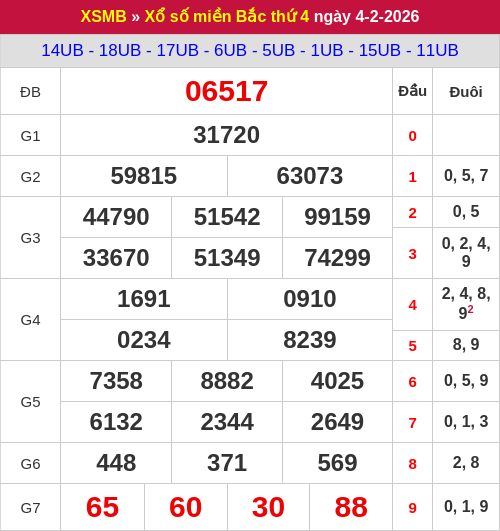
Task: Click the Đuôi value '2, 4, 8, 9²'
Action: (x=466, y=303)
